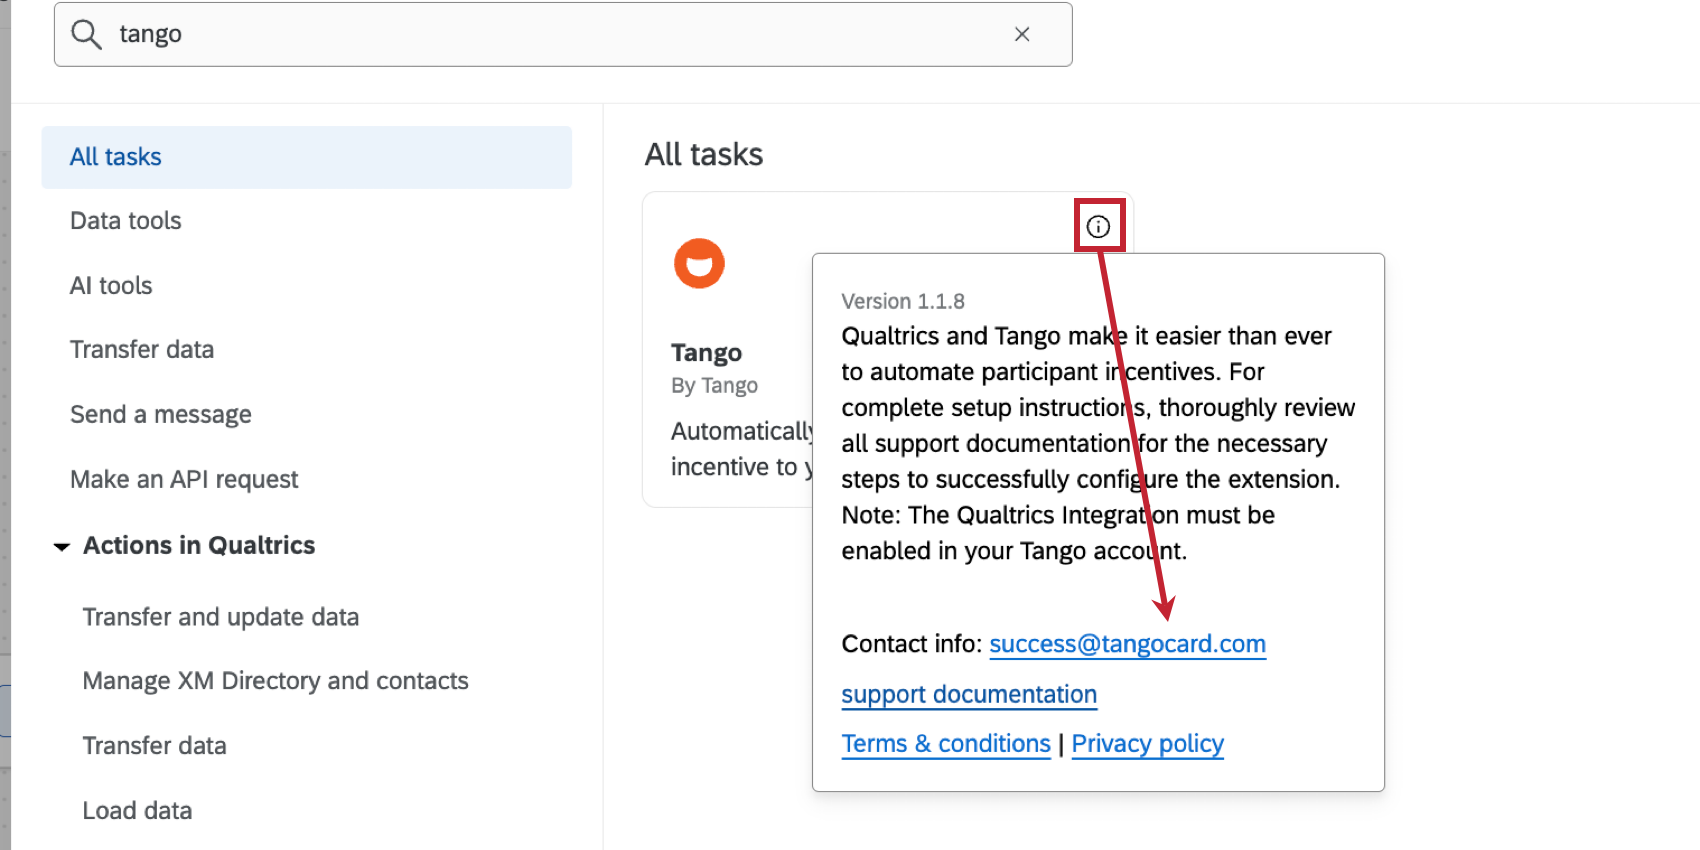The image size is (1700, 850).
Task: Click the Tango task card title
Action: (x=706, y=353)
